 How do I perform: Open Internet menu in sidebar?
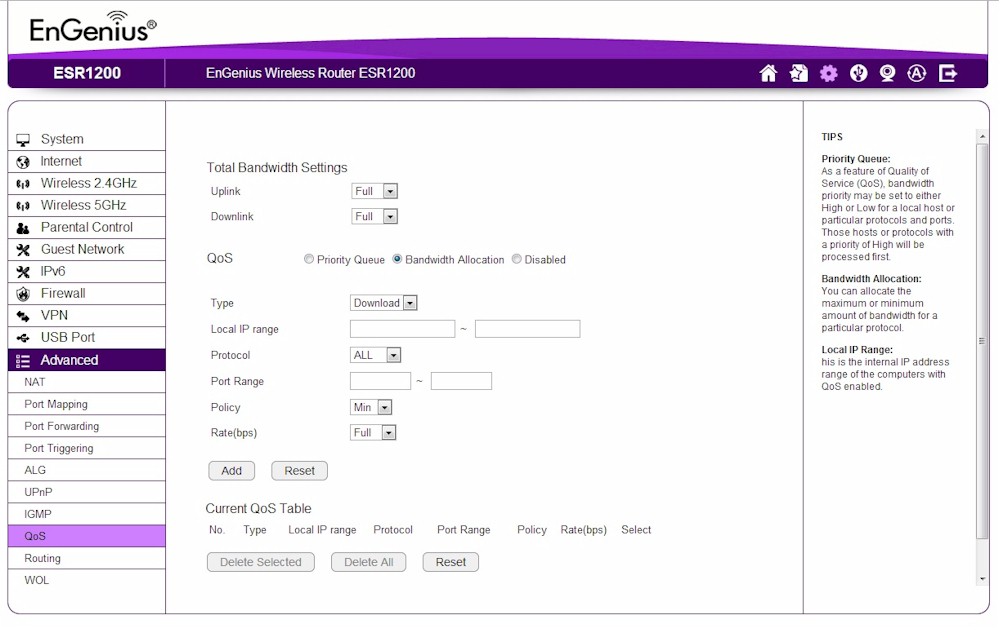(87, 161)
